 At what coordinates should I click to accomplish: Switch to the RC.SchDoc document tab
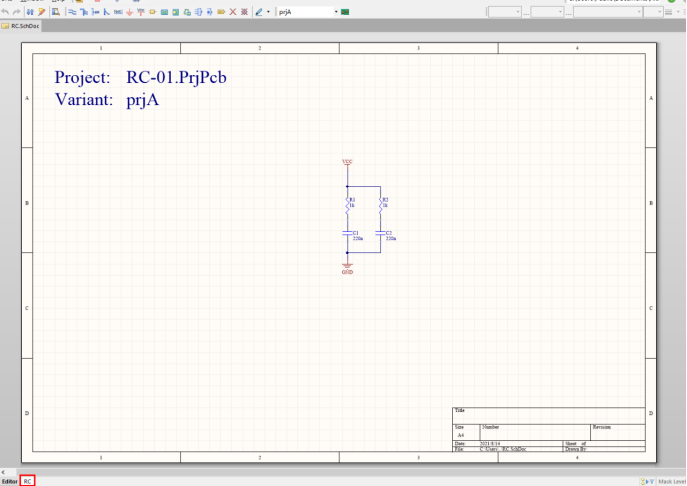click(x=21, y=26)
